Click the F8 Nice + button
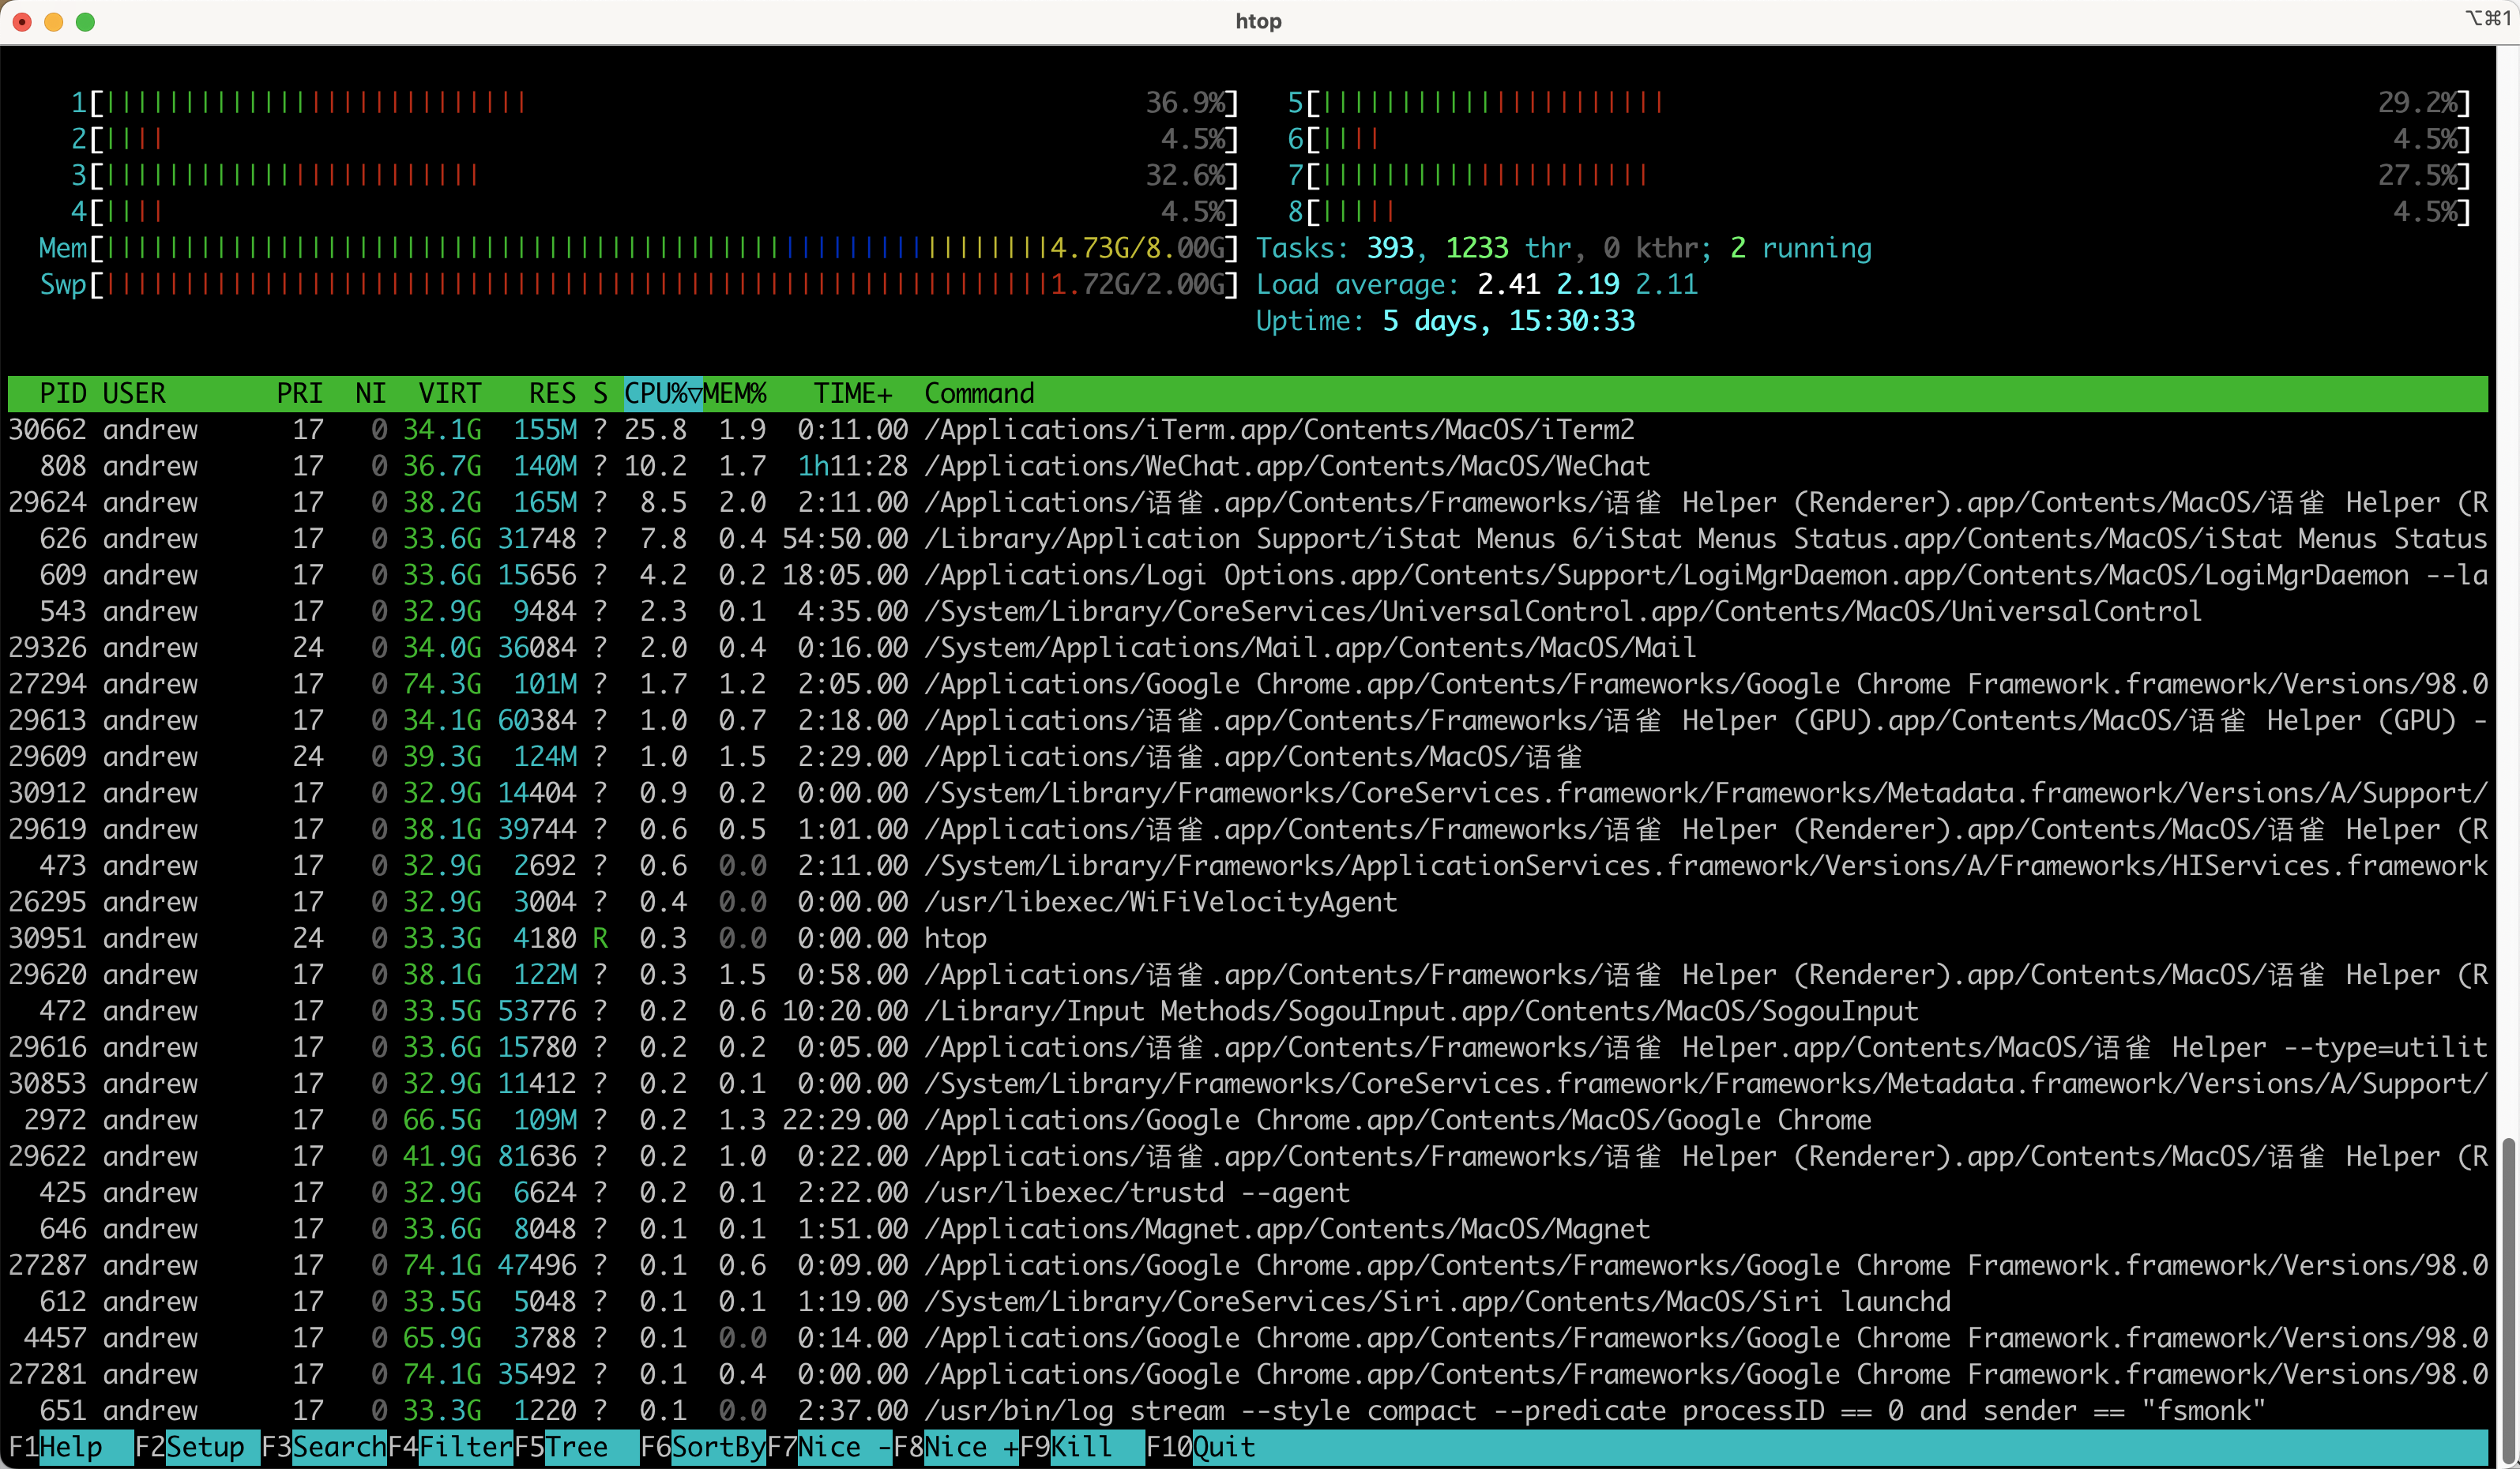 [x=969, y=1447]
